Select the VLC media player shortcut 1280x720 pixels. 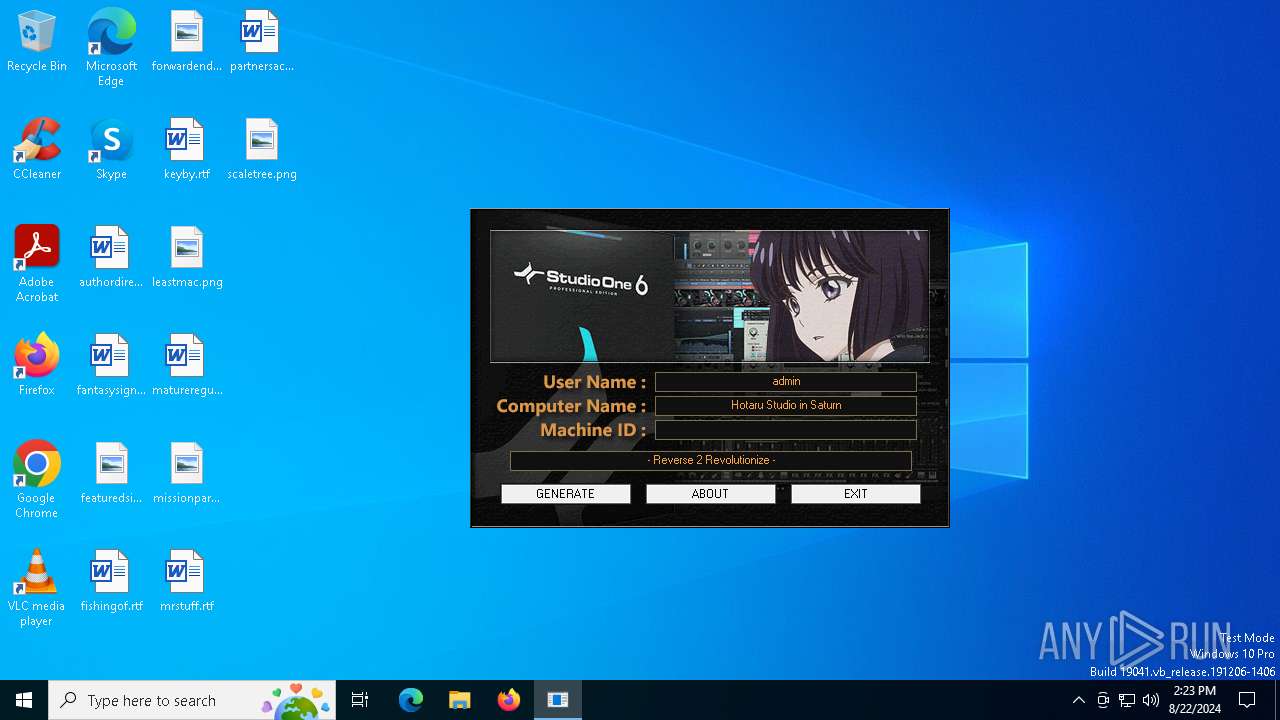coord(37,588)
